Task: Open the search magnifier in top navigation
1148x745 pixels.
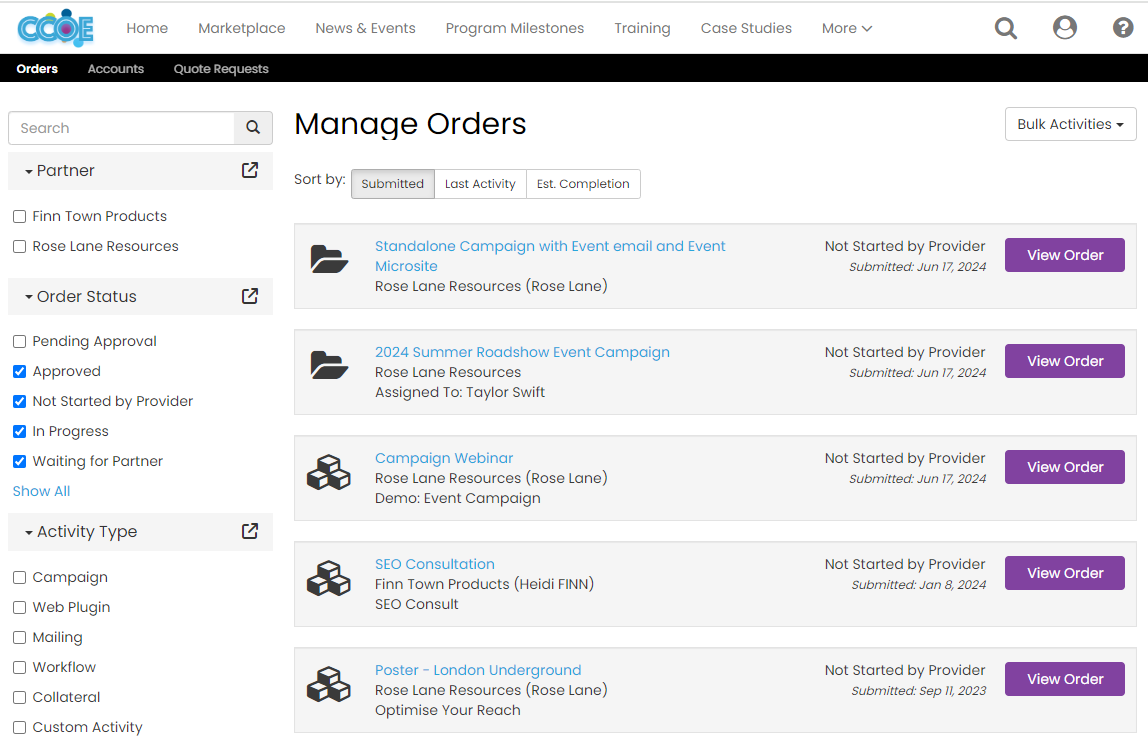Action: click(1005, 28)
